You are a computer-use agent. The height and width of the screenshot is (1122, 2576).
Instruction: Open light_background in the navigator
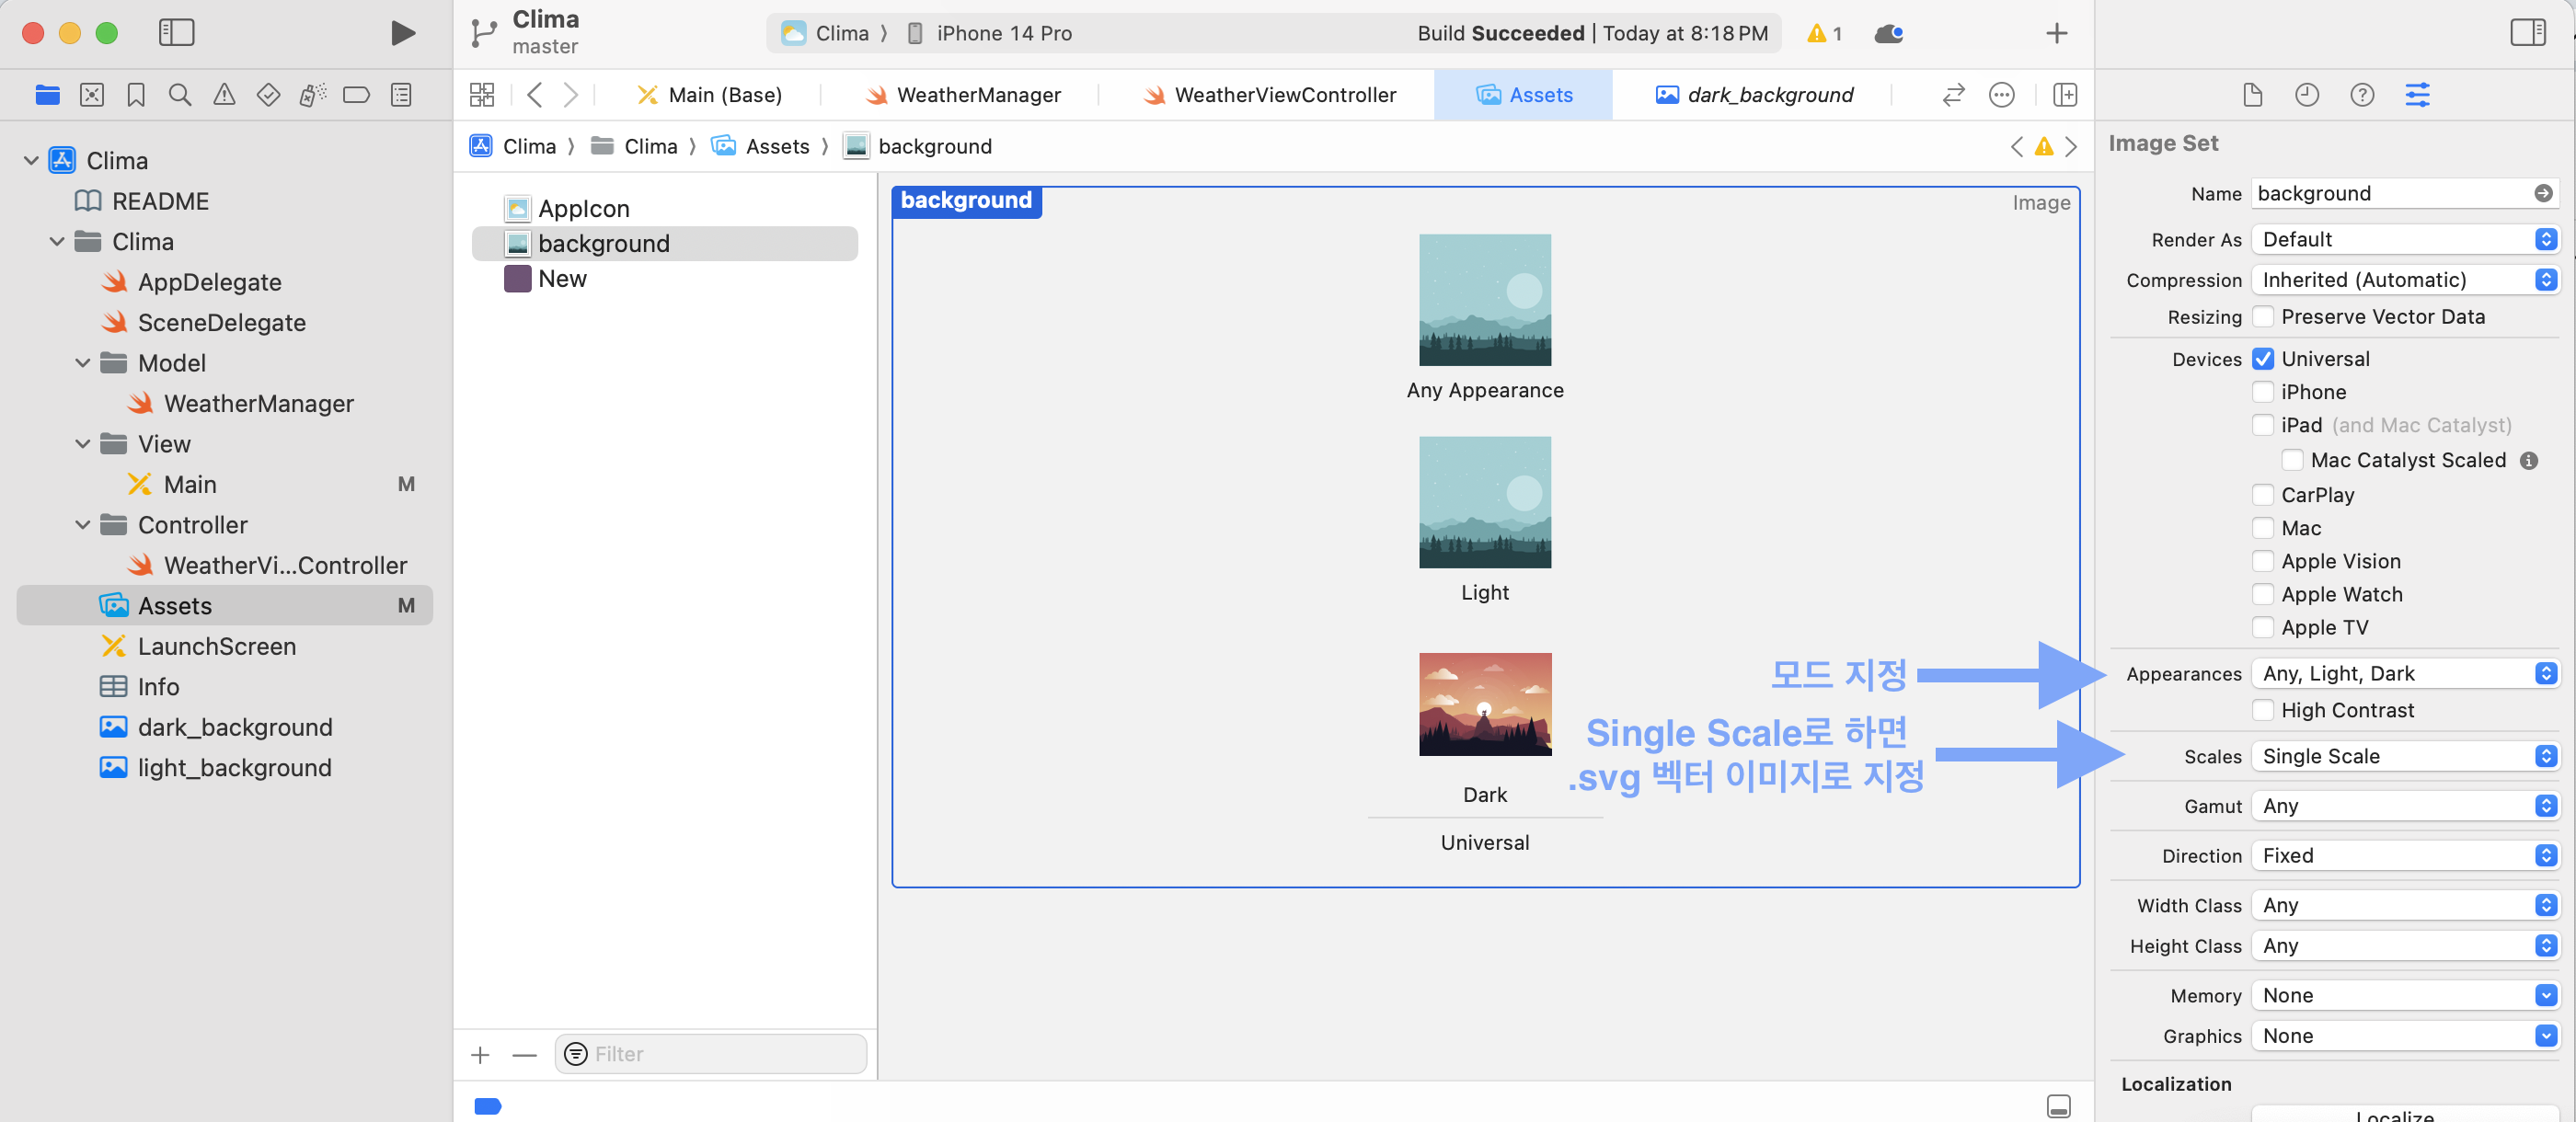(x=234, y=767)
